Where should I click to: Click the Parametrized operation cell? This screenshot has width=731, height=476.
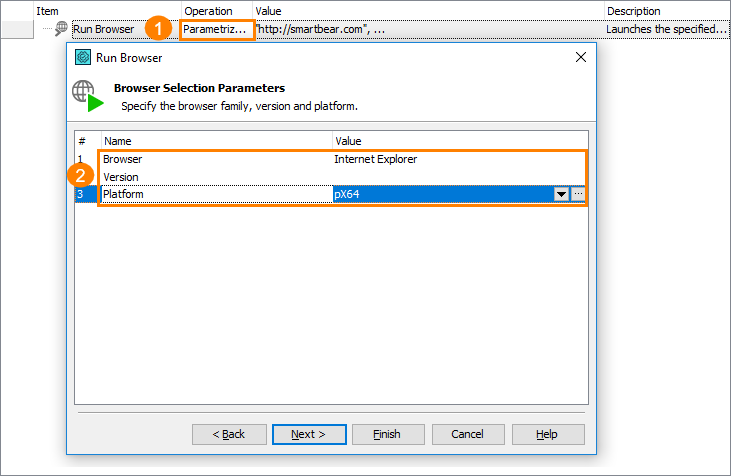click(x=214, y=29)
